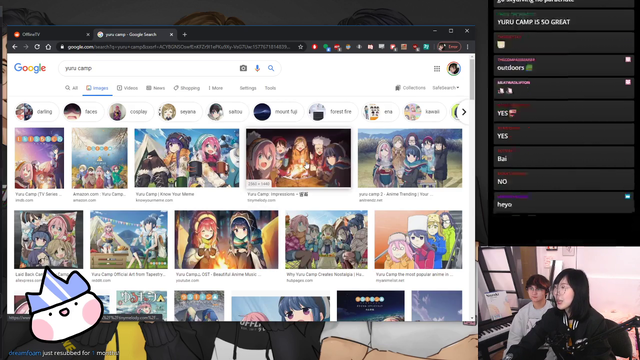Switch to the Shopping tab
Viewport: 640px width, 360px height.
click(187, 88)
